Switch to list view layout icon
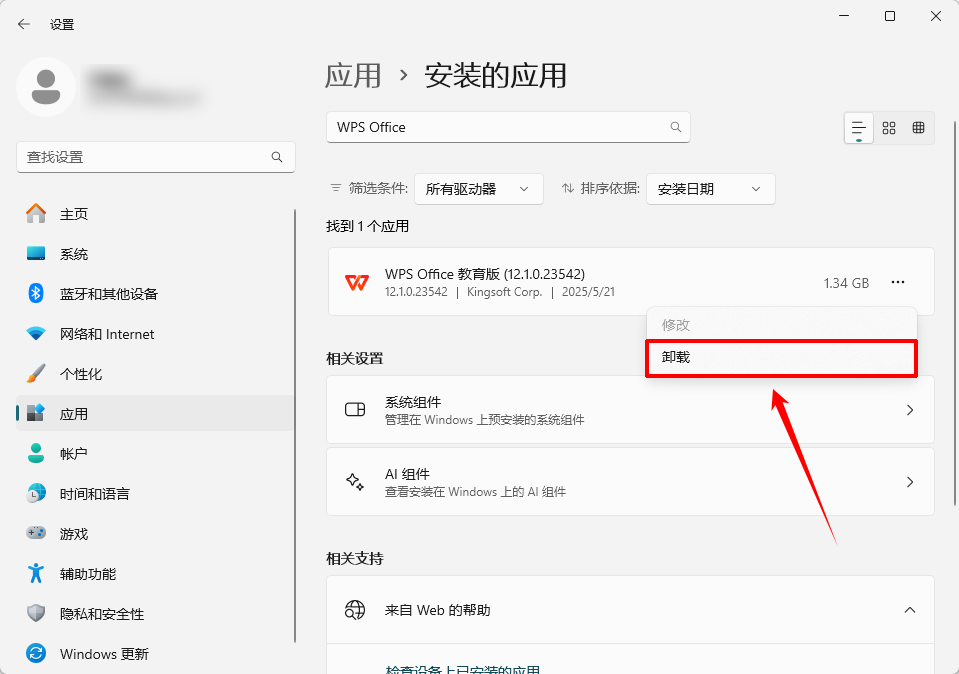Viewport: 959px width, 674px height. [x=859, y=128]
